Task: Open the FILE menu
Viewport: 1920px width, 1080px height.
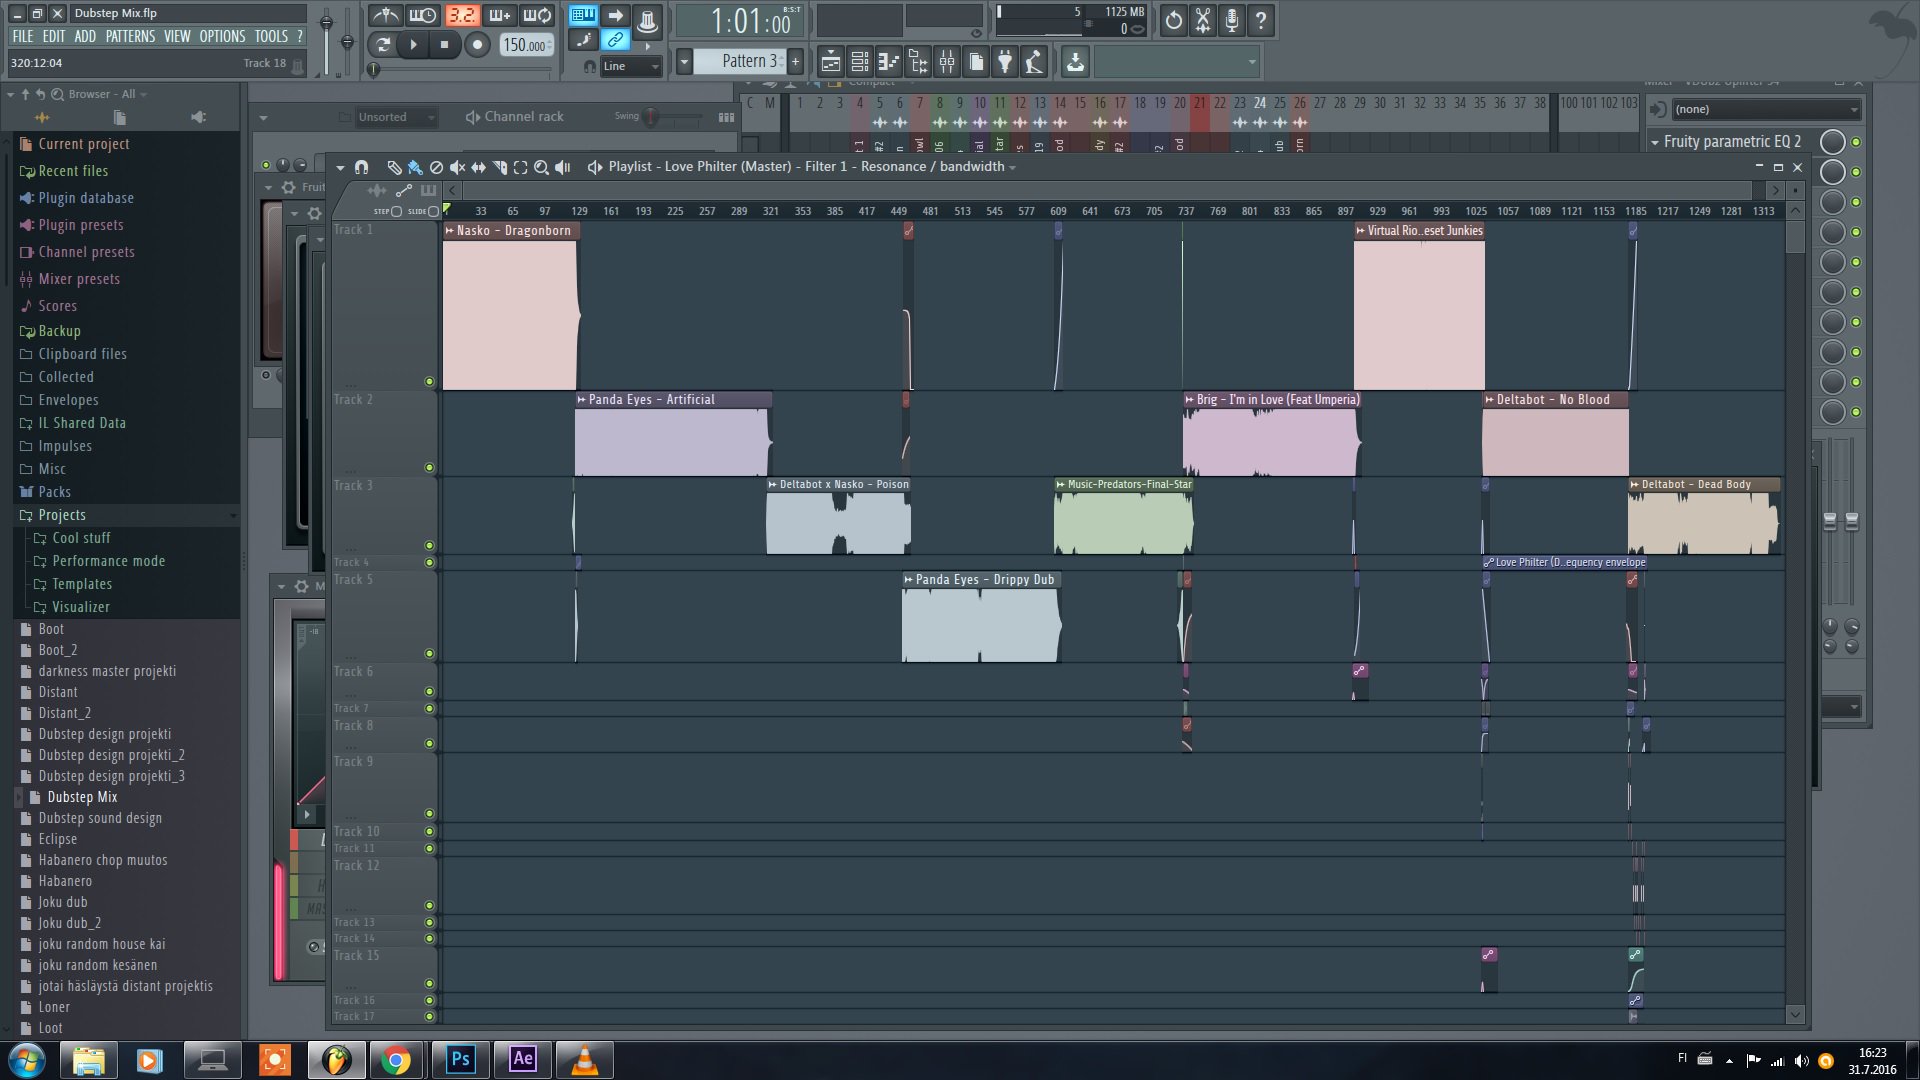Action: point(23,36)
